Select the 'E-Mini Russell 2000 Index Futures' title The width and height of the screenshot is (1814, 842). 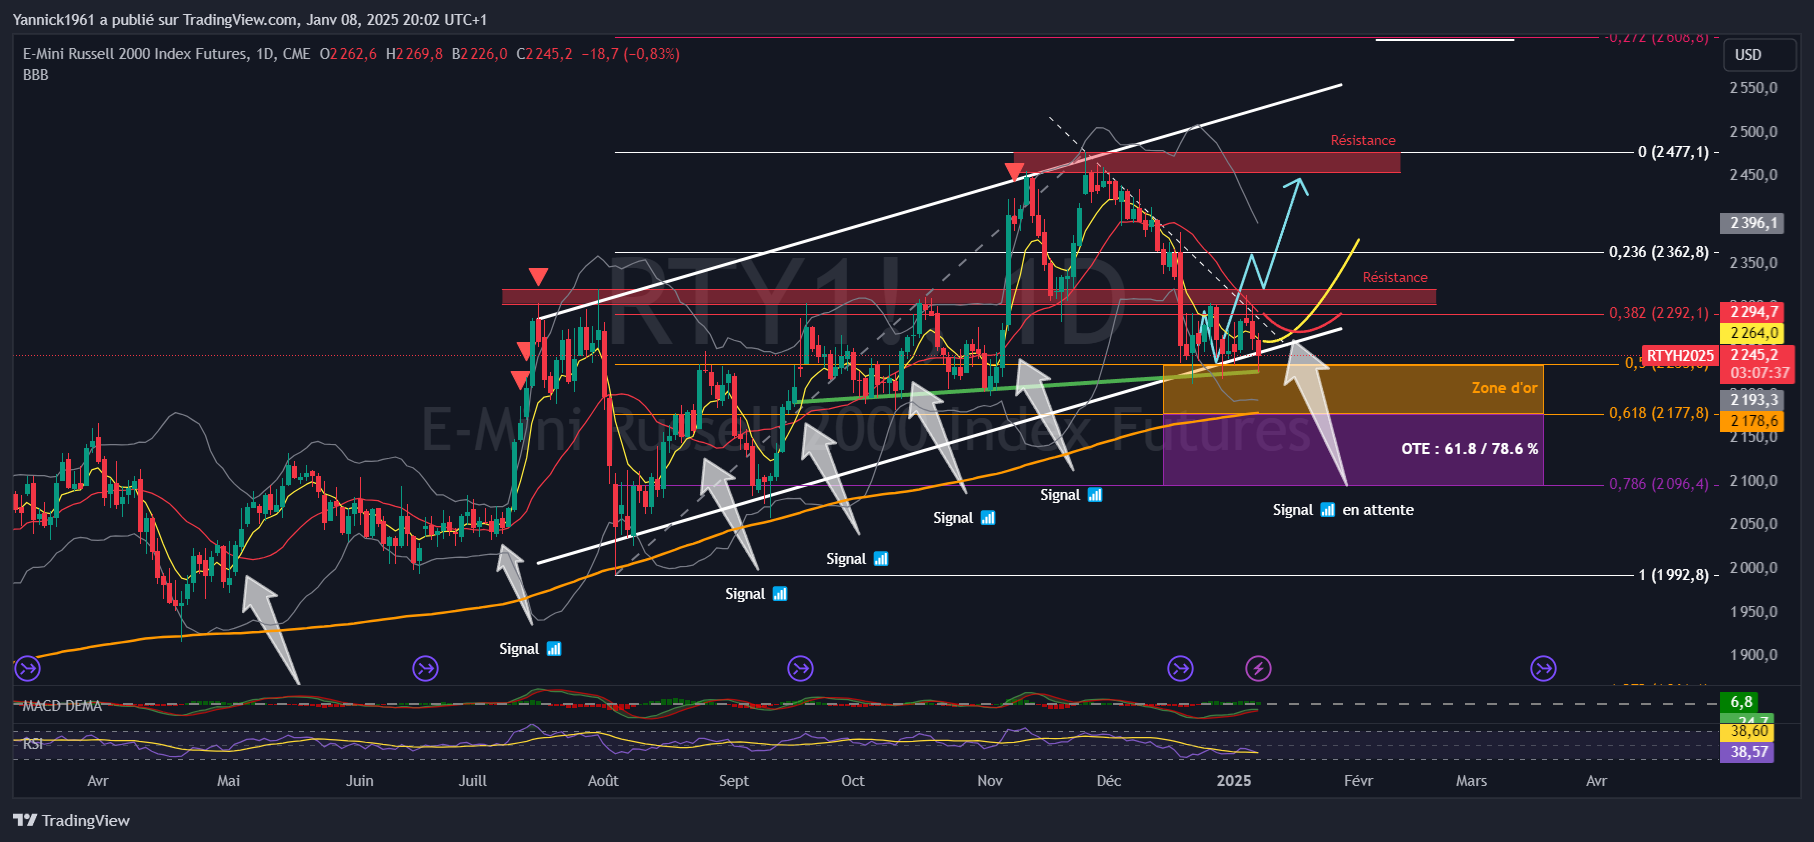click(135, 54)
